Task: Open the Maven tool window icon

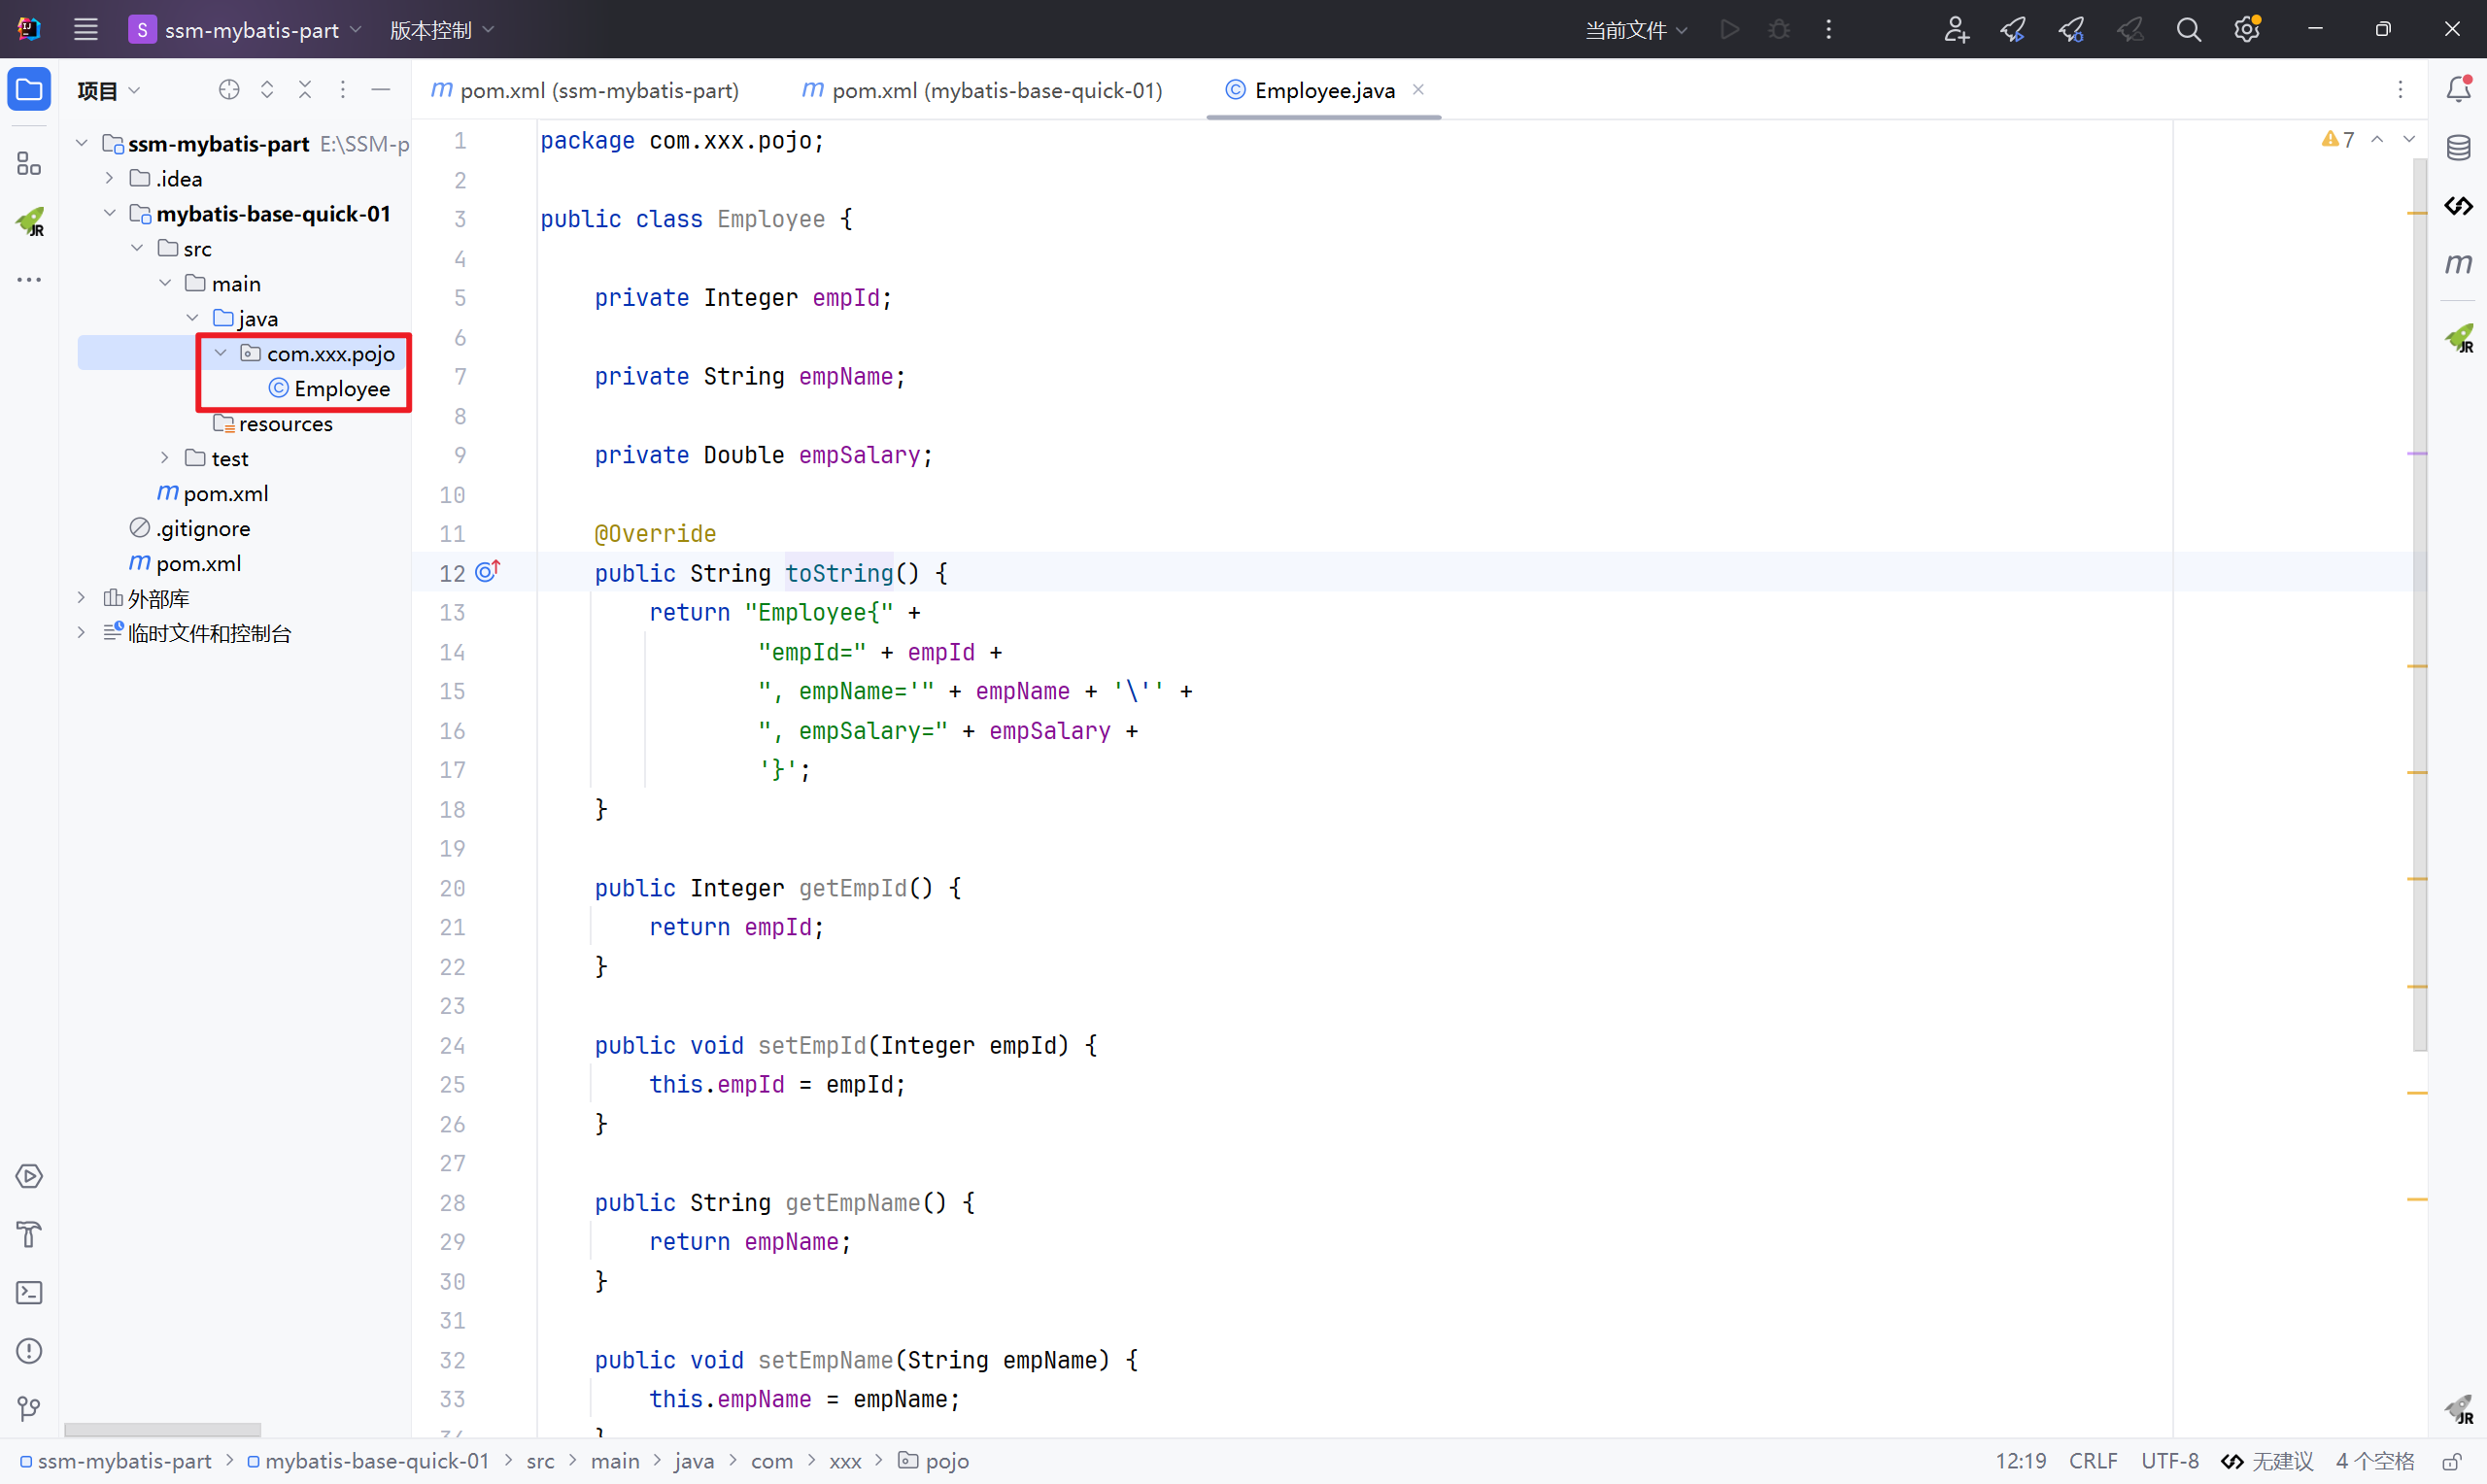Action: tap(2458, 264)
